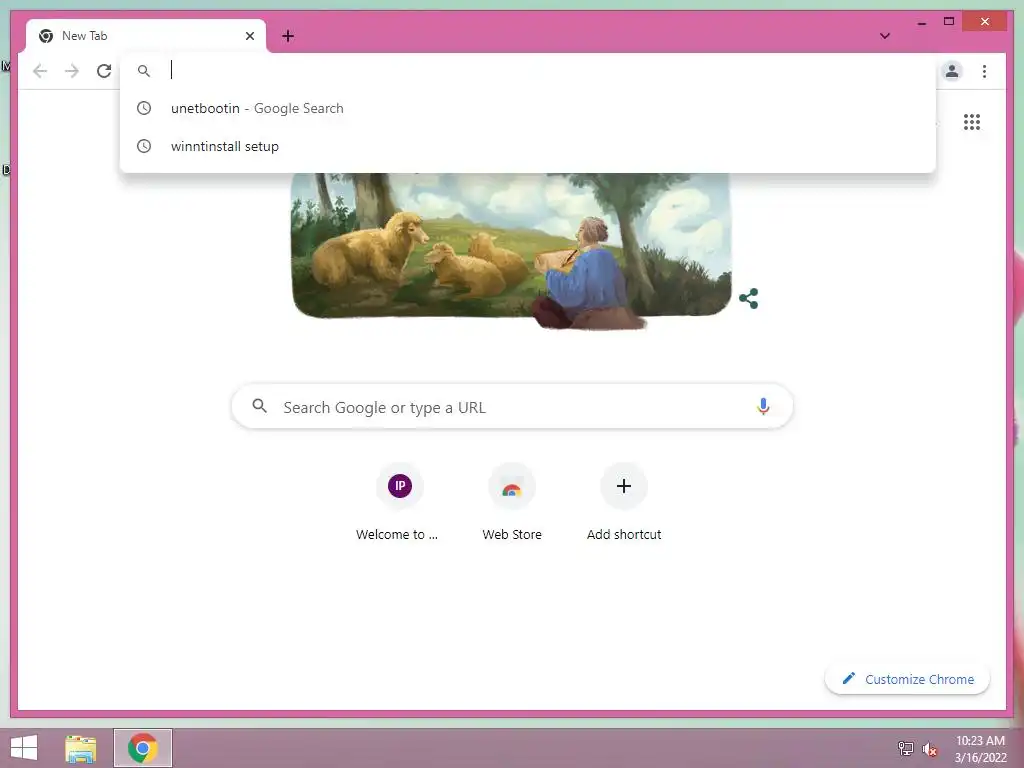Click the clock icon beside unetbootin
1024x768 pixels.
[x=144, y=108]
